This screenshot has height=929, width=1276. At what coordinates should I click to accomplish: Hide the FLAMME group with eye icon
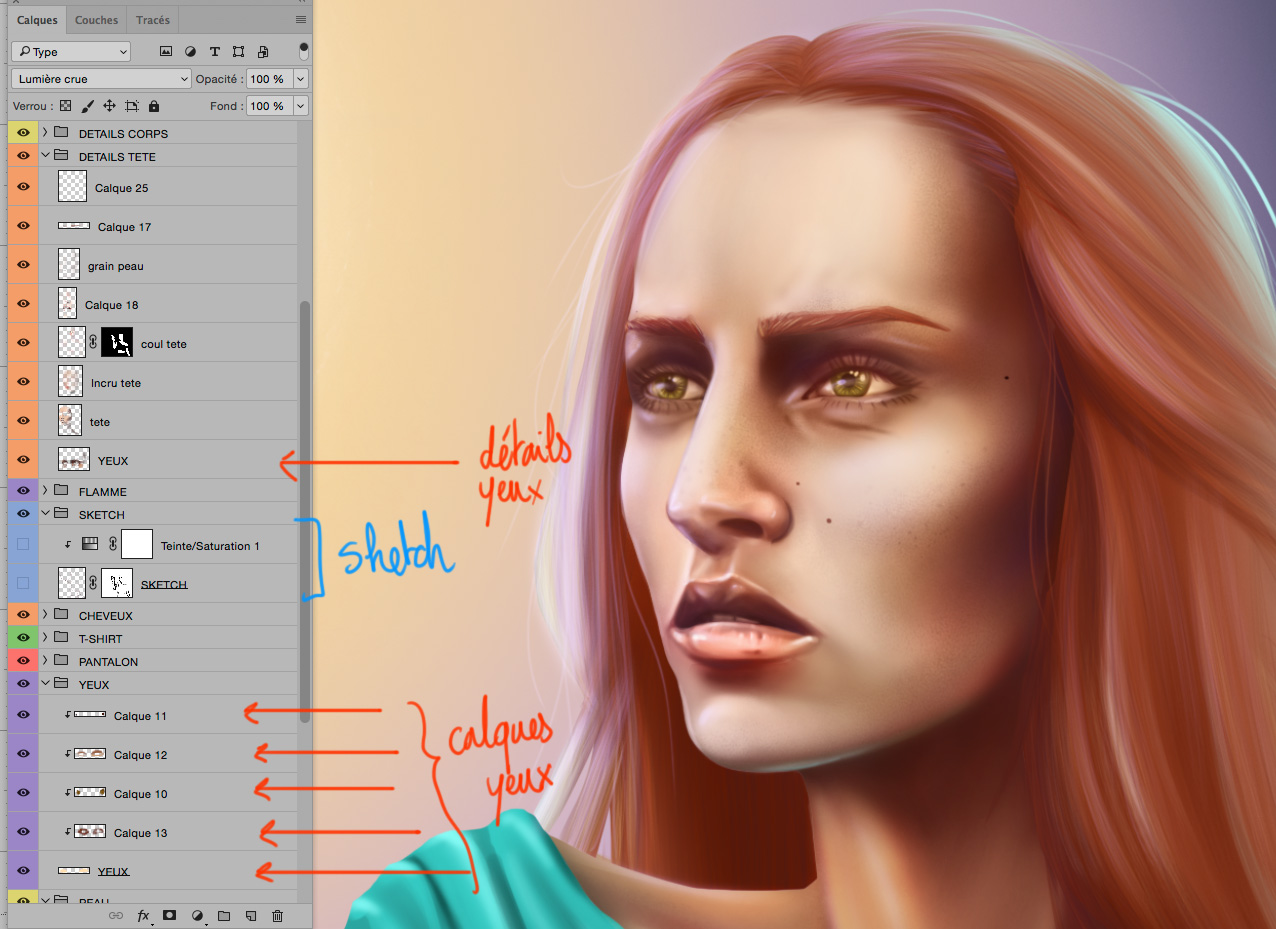(23, 491)
